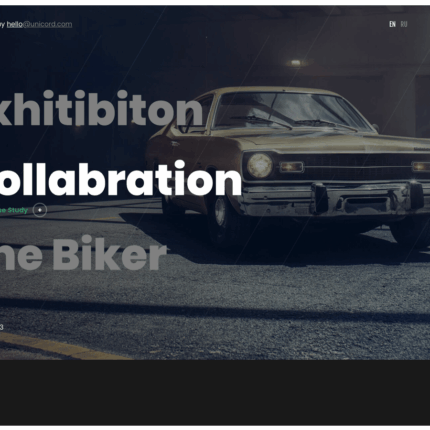
Task: Select the Exhitibiton project heading
Action: (x=101, y=108)
